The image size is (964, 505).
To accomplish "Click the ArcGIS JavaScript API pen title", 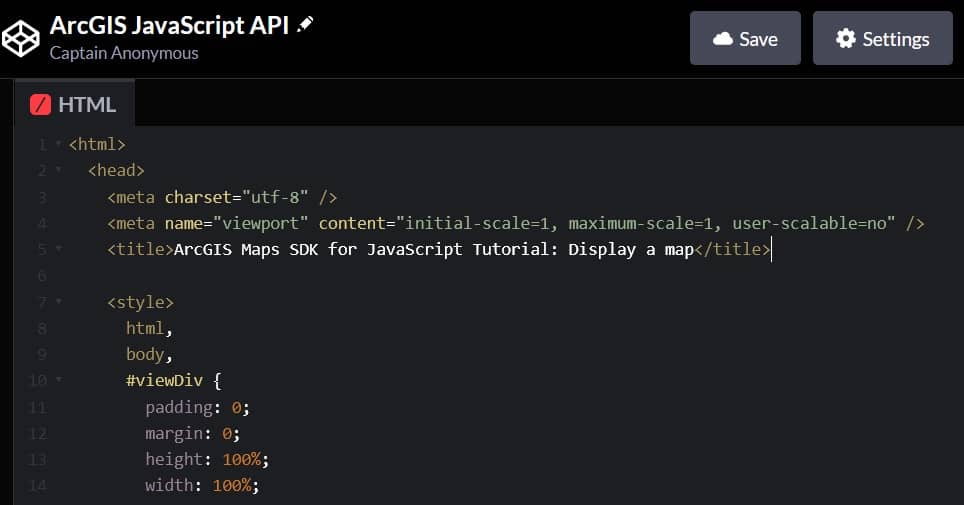I will 169,25.
